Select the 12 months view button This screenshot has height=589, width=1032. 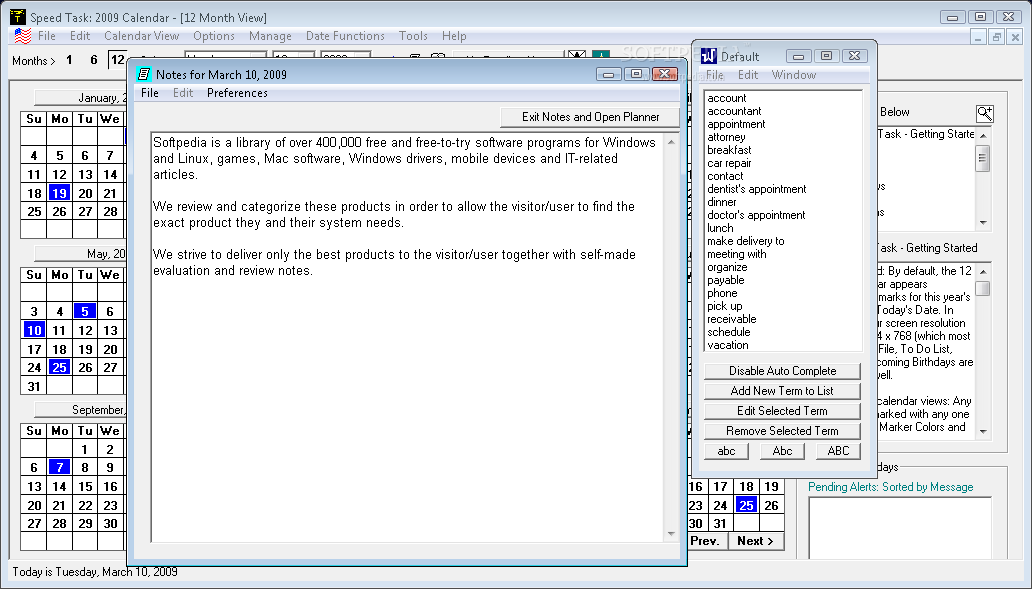(117, 60)
